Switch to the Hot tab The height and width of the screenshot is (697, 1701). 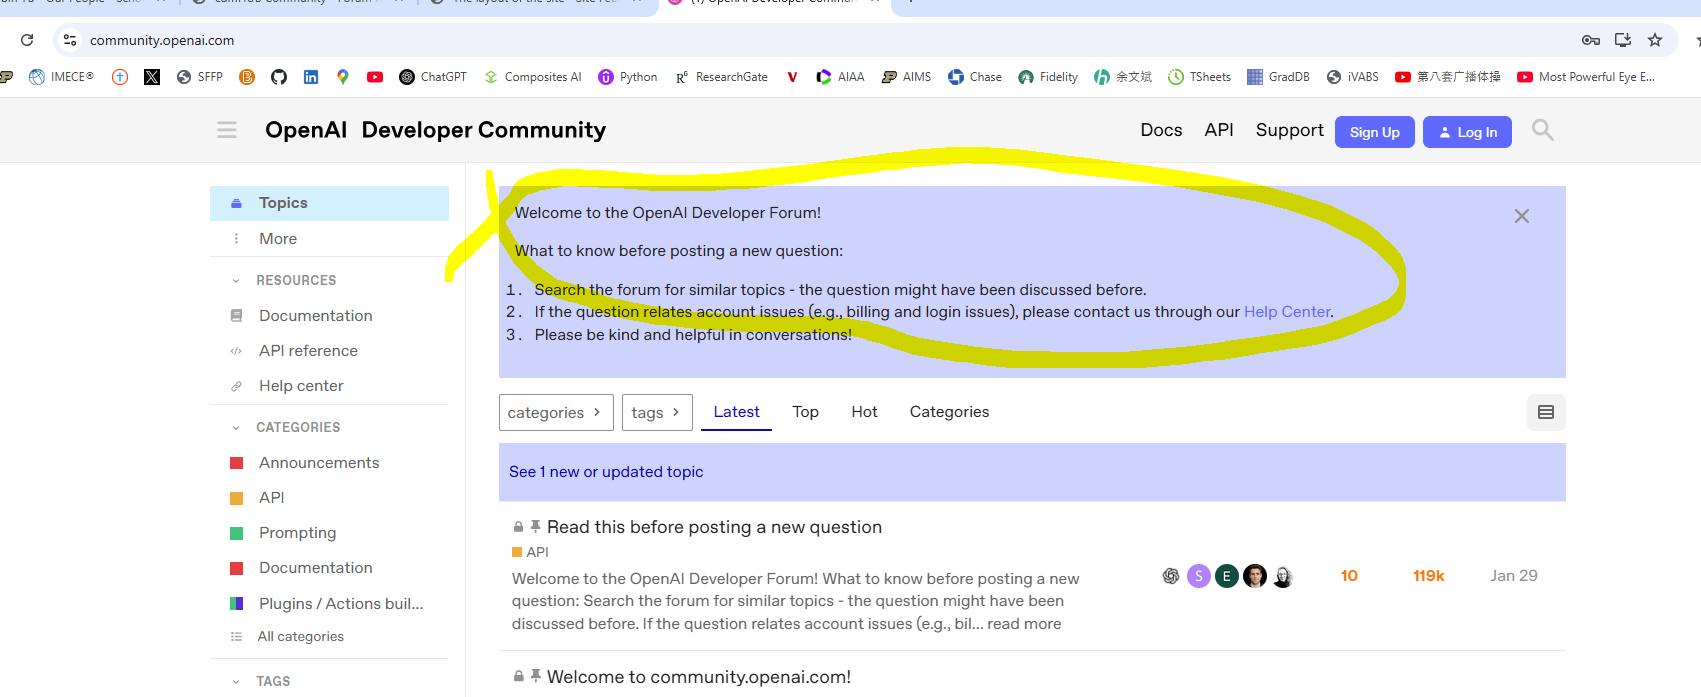coord(864,412)
